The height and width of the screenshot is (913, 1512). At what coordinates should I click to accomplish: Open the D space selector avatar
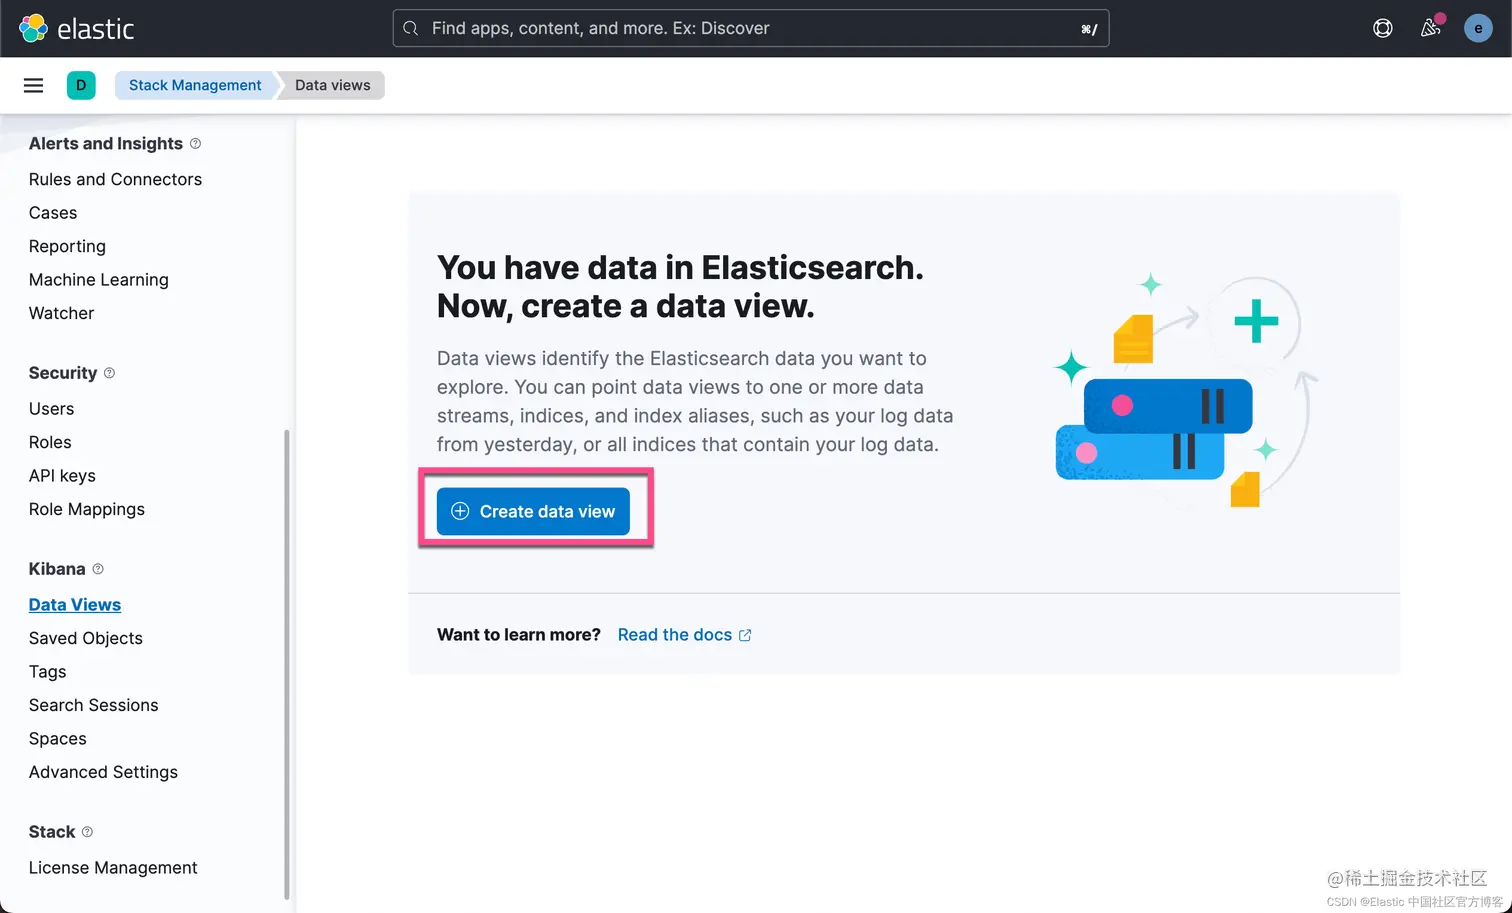click(x=81, y=85)
